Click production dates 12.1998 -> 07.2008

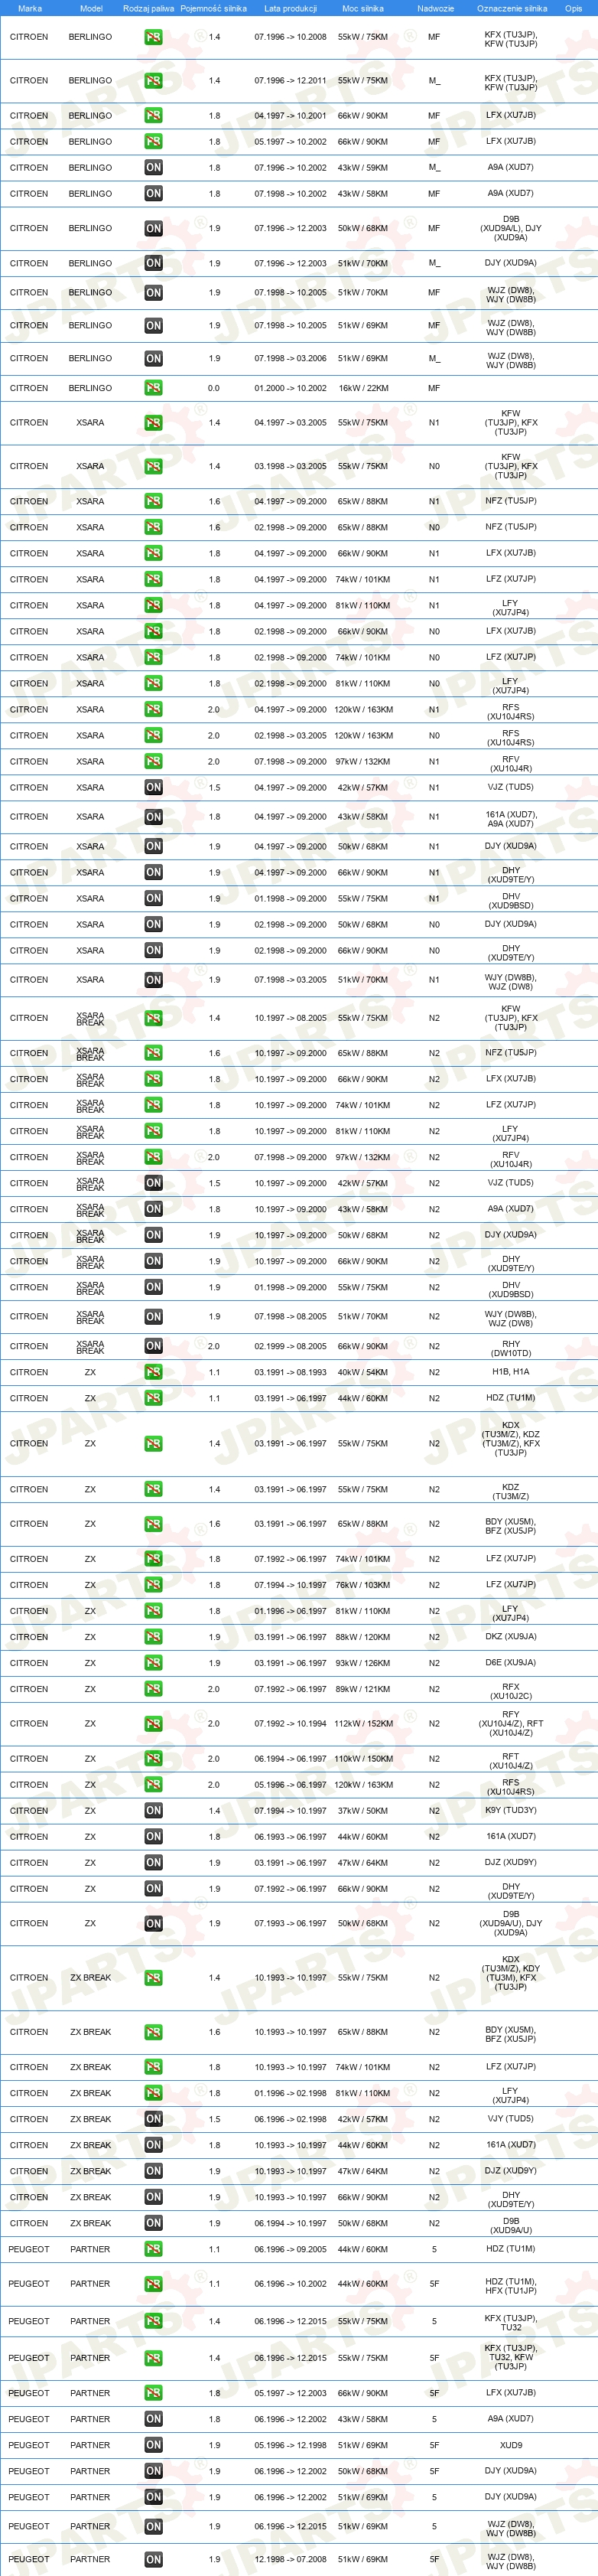point(290,2560)
